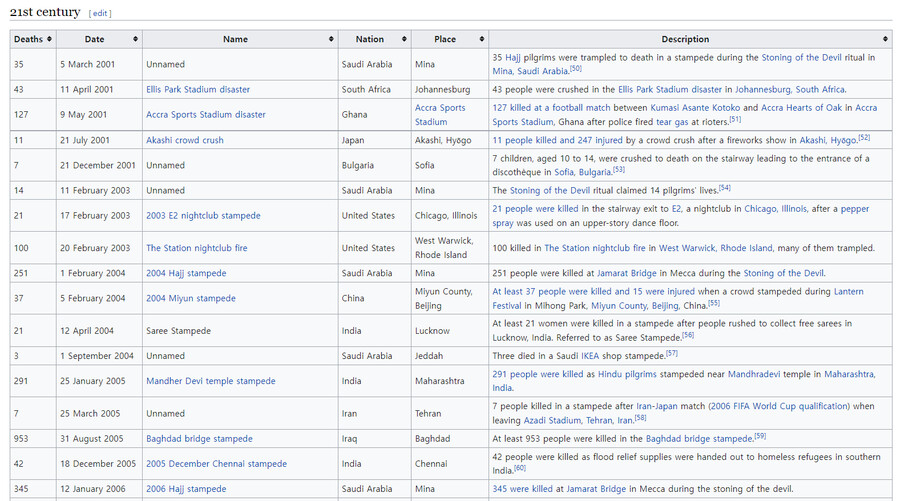900x501 pixels.
Task: Sort by Nation using header arrows
Action: [x=404, y=39]
